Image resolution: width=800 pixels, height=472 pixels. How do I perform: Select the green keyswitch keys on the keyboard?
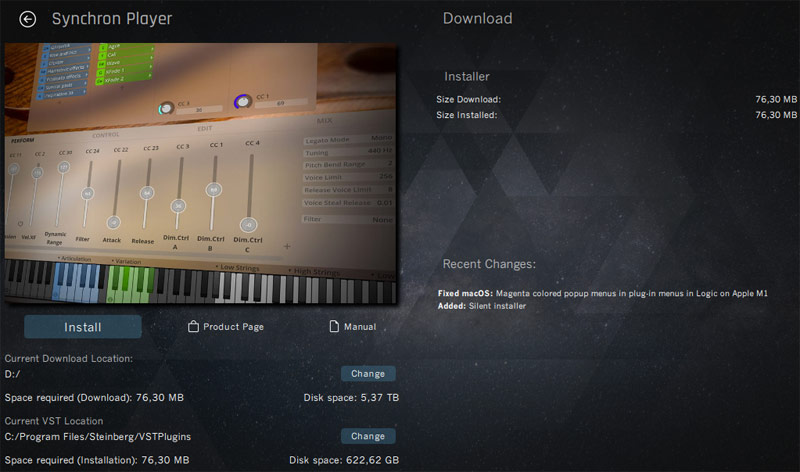coord(131,284)
